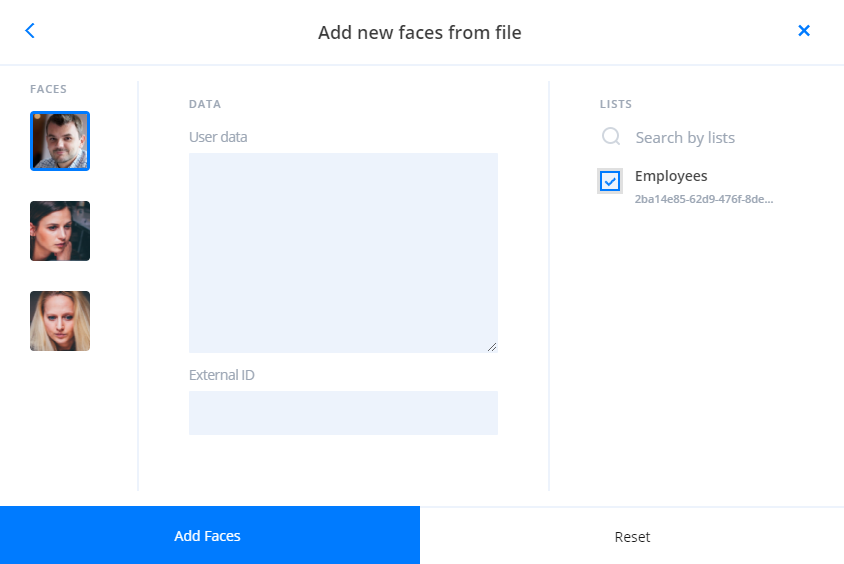
Task: Click the User data field label
Action: 218,137
